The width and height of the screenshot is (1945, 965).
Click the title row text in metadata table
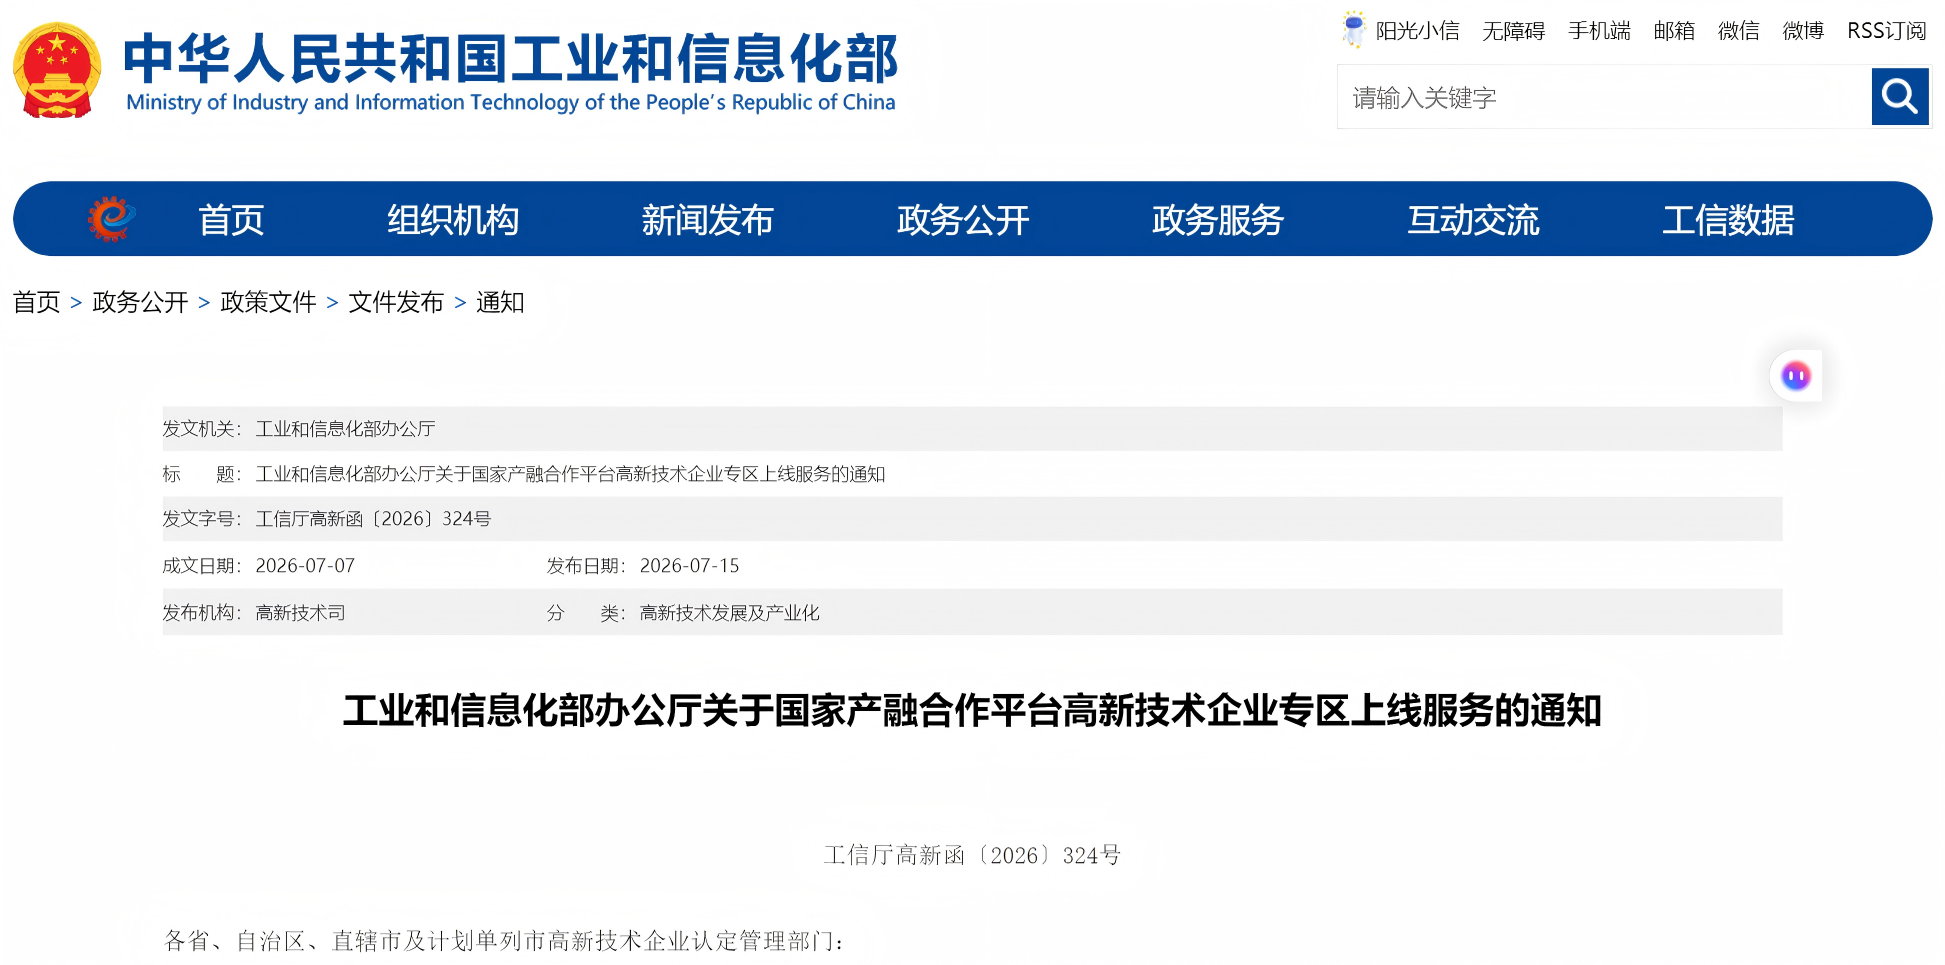click(x=570, y=474)
